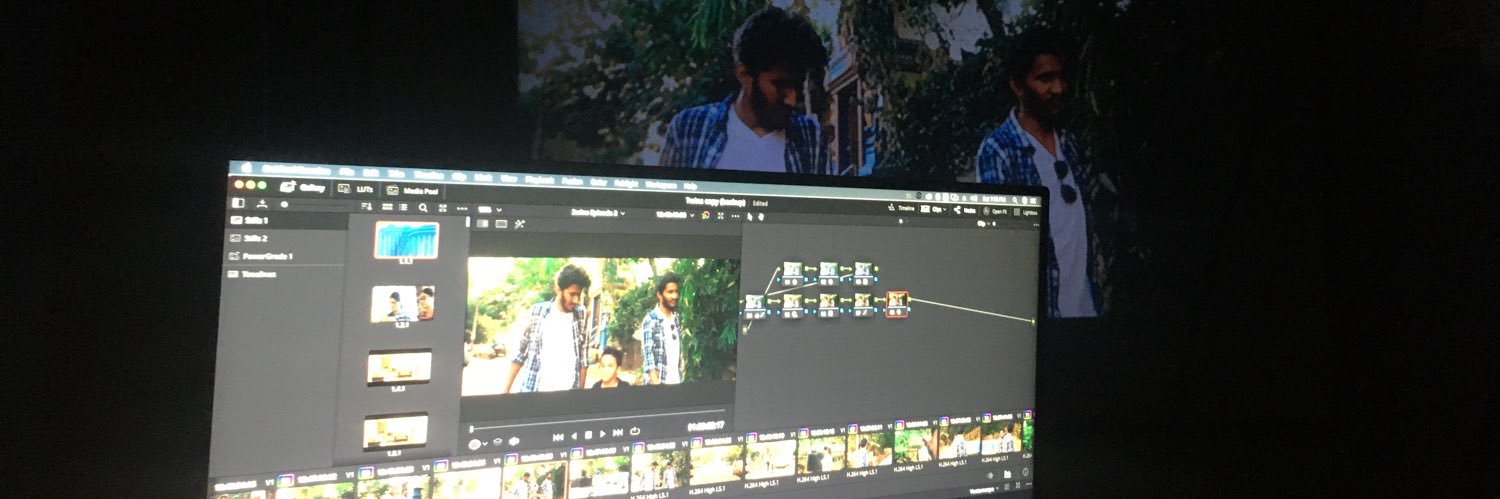This screenshot has height=499, width=1500.
Task: Toggle the Nodes panel button
Action: [x=964, y=210]
